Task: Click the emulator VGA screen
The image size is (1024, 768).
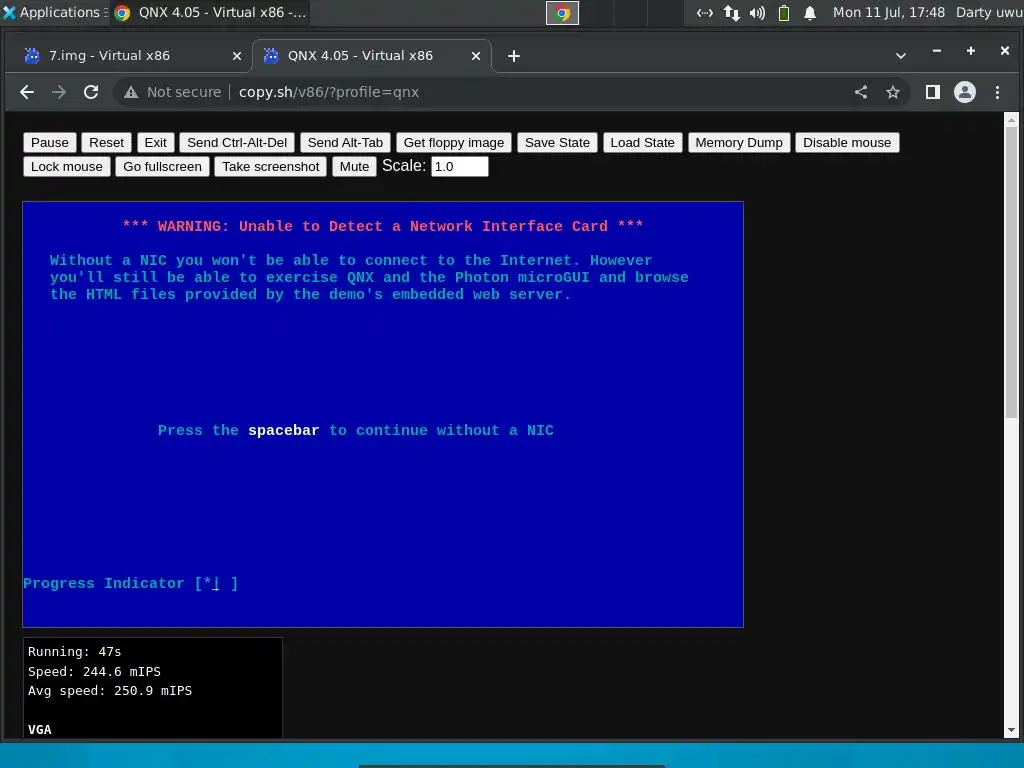Action: [x=383, y=414]
